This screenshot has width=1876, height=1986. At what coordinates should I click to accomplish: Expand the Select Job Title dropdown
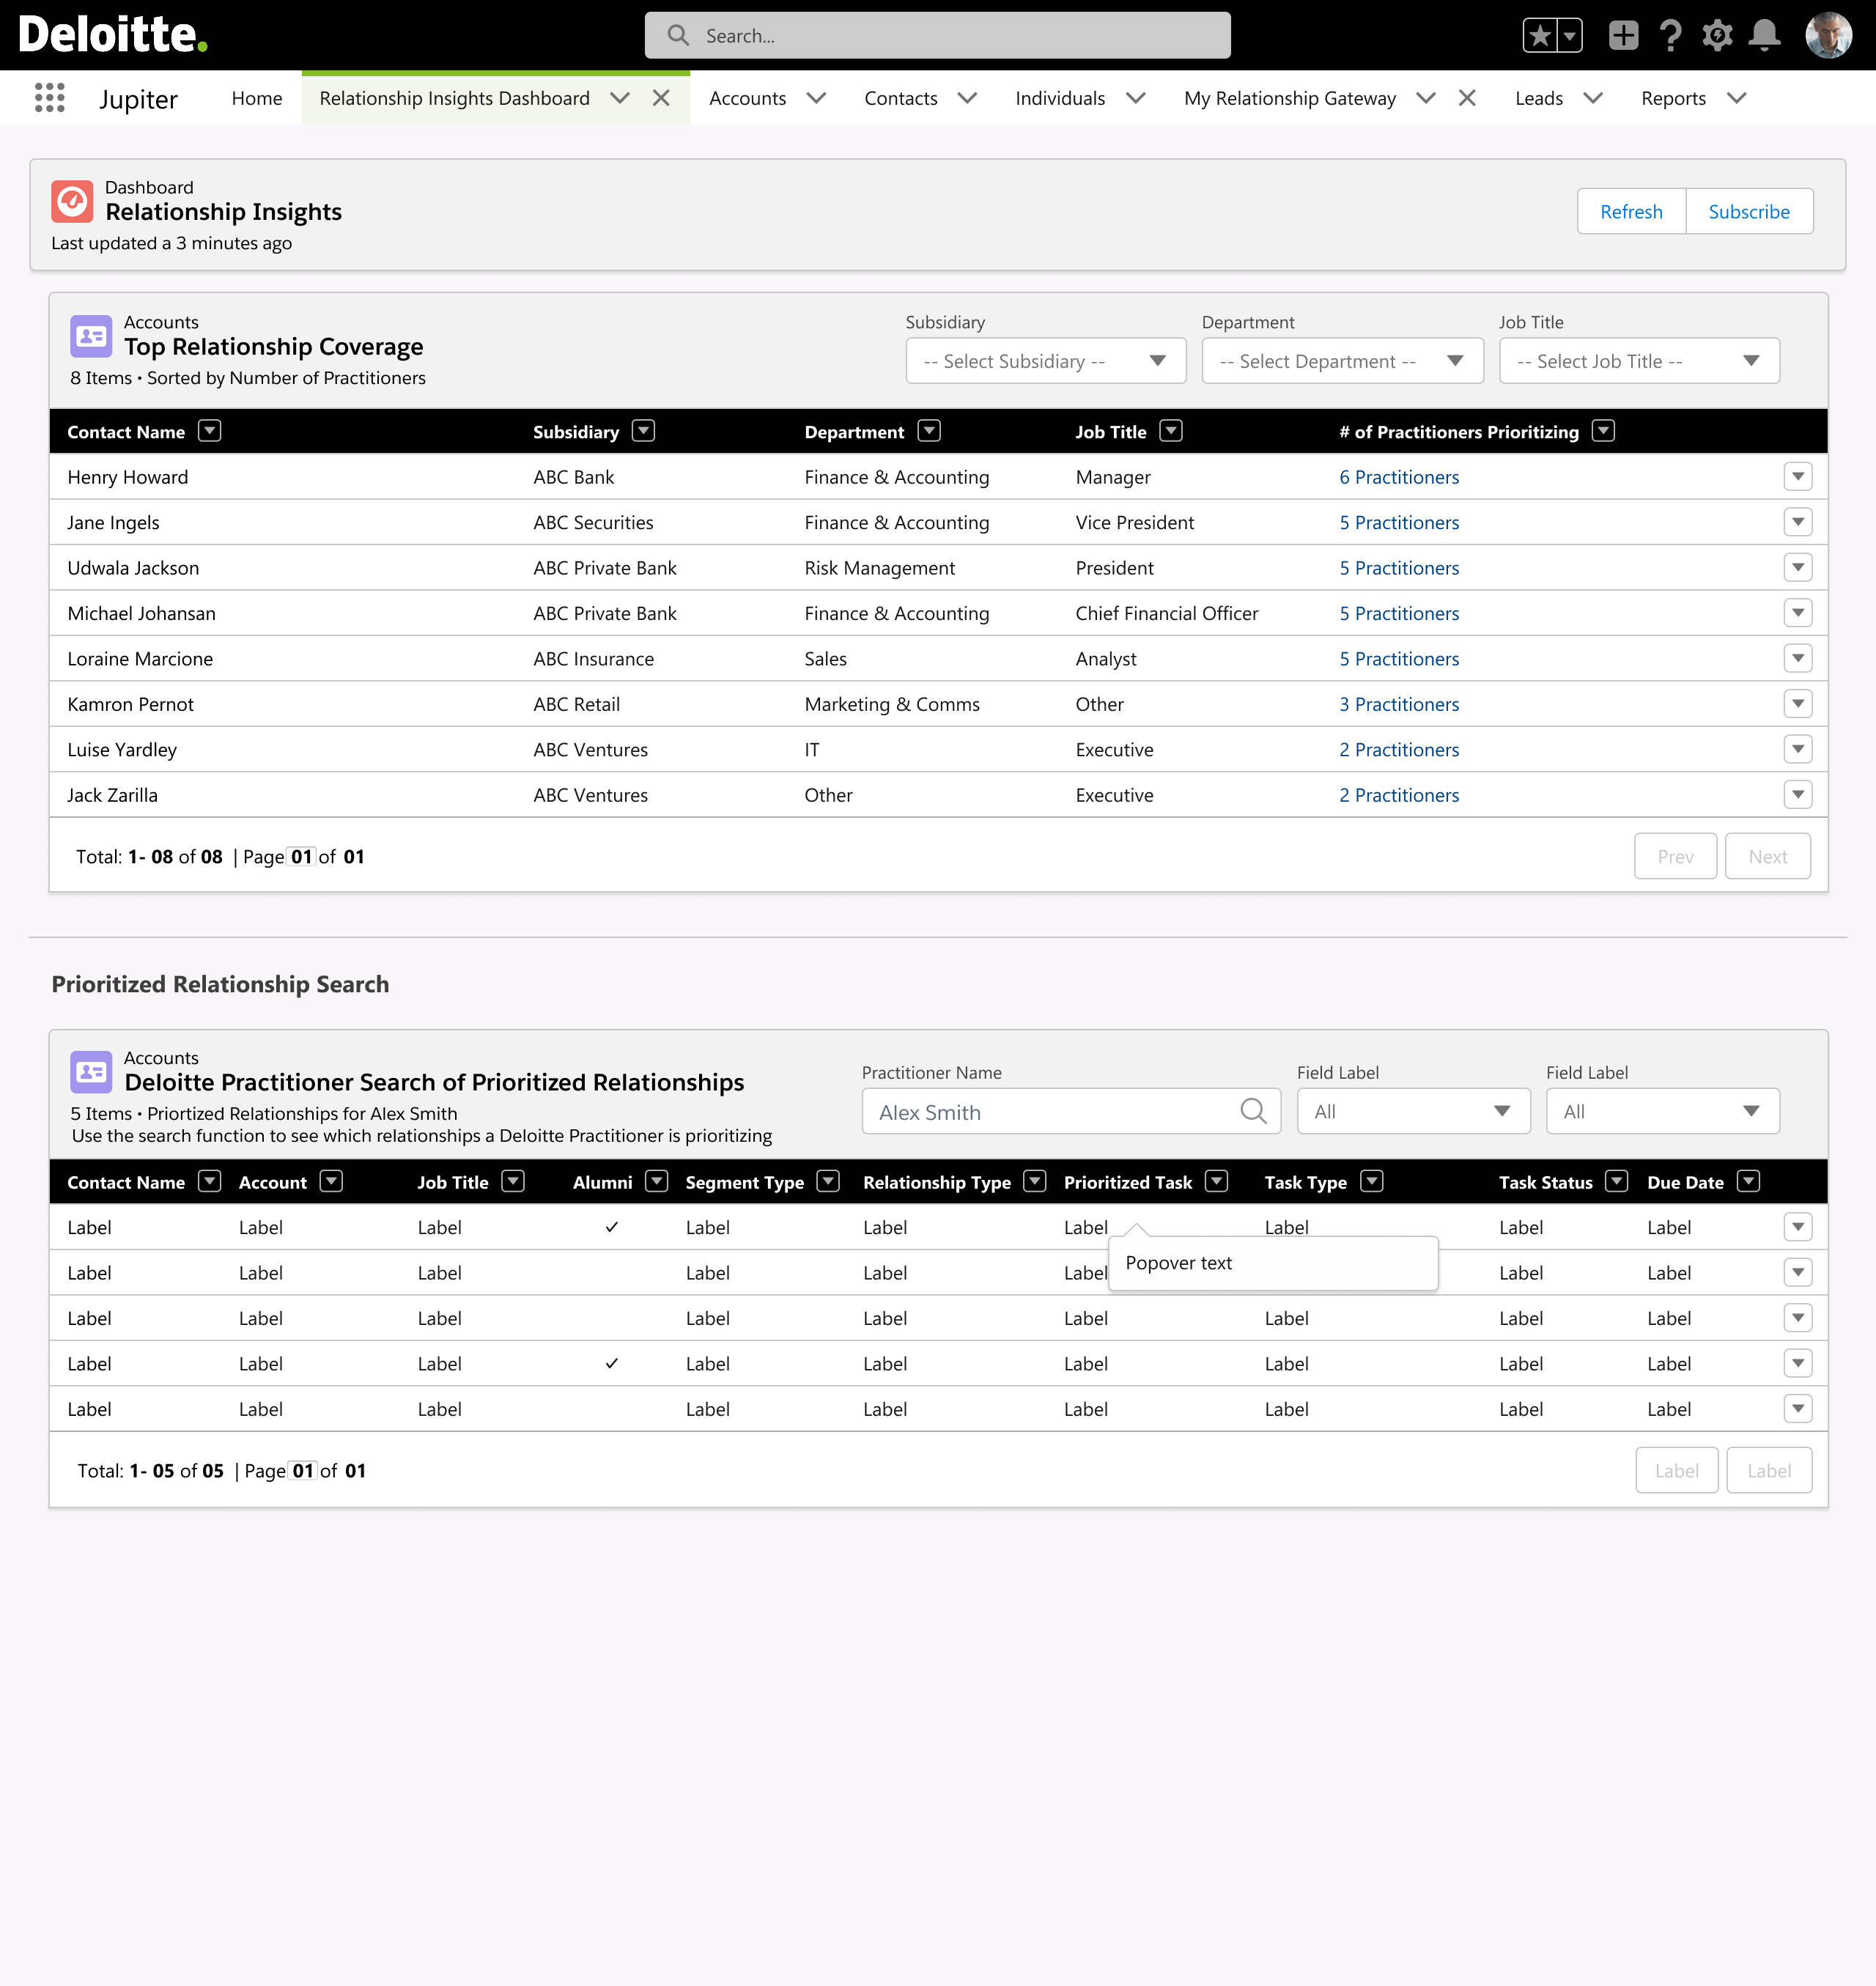tap(1639, 361)
